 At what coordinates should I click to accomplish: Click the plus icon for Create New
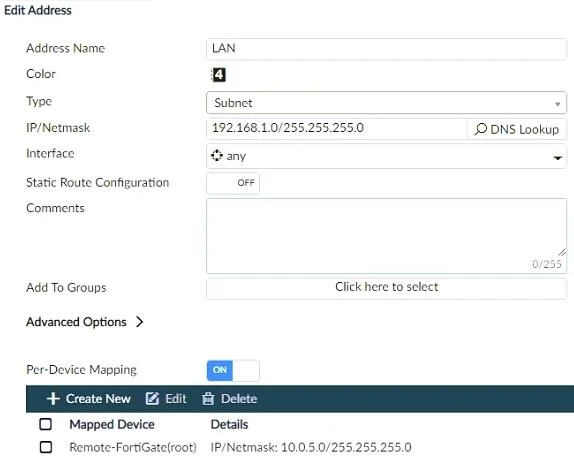(x=53, y=399)
